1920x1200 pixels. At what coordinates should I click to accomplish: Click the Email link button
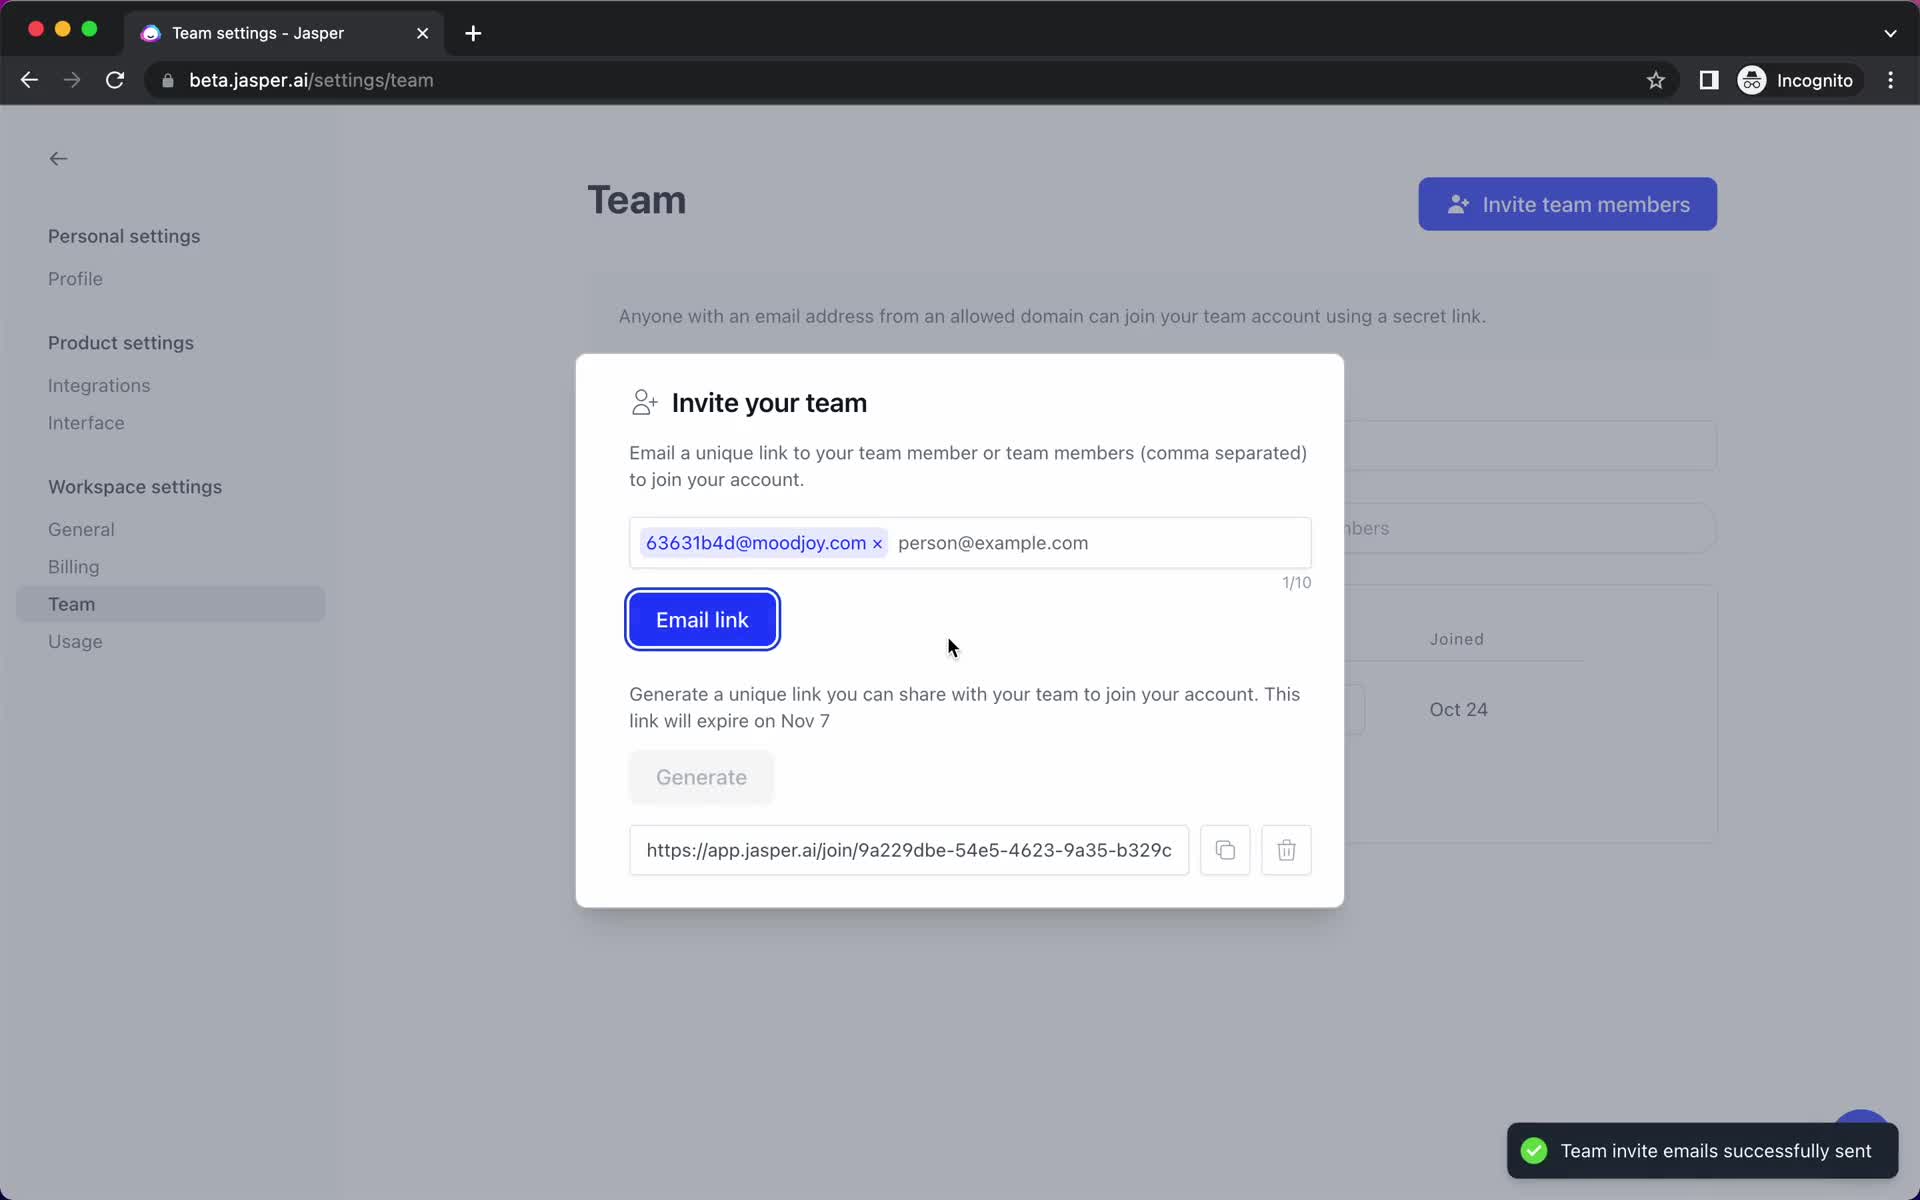[x=702, y=619]
